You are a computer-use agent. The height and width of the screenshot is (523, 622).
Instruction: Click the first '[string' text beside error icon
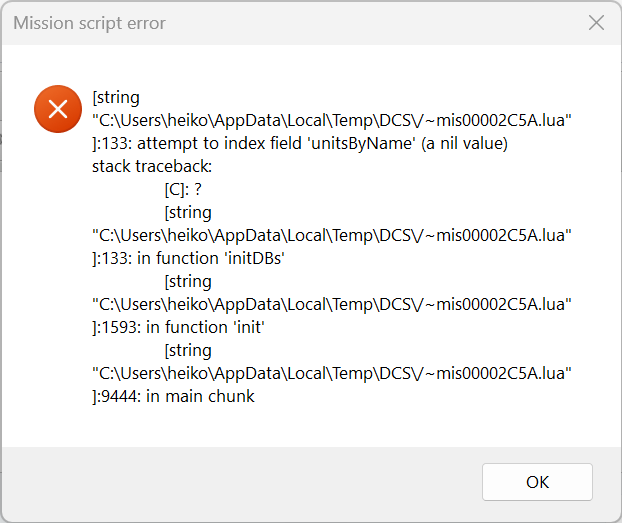(115, 98)
